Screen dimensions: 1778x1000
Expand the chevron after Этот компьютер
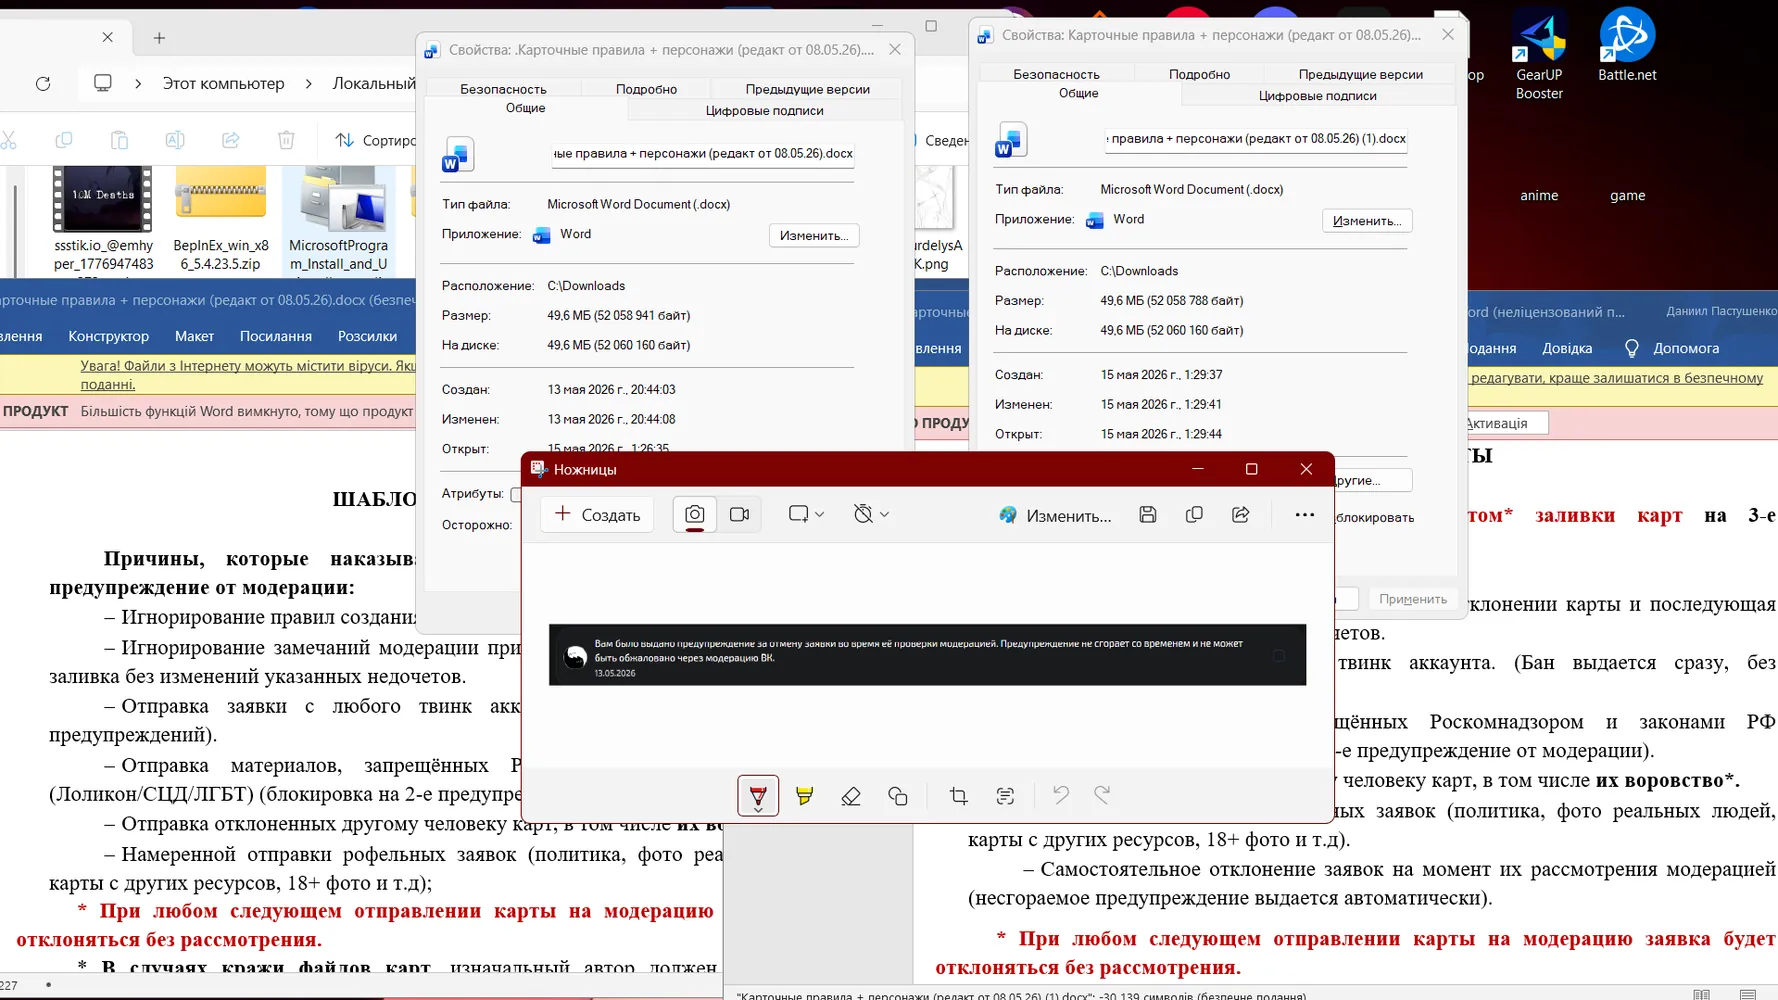309,83
